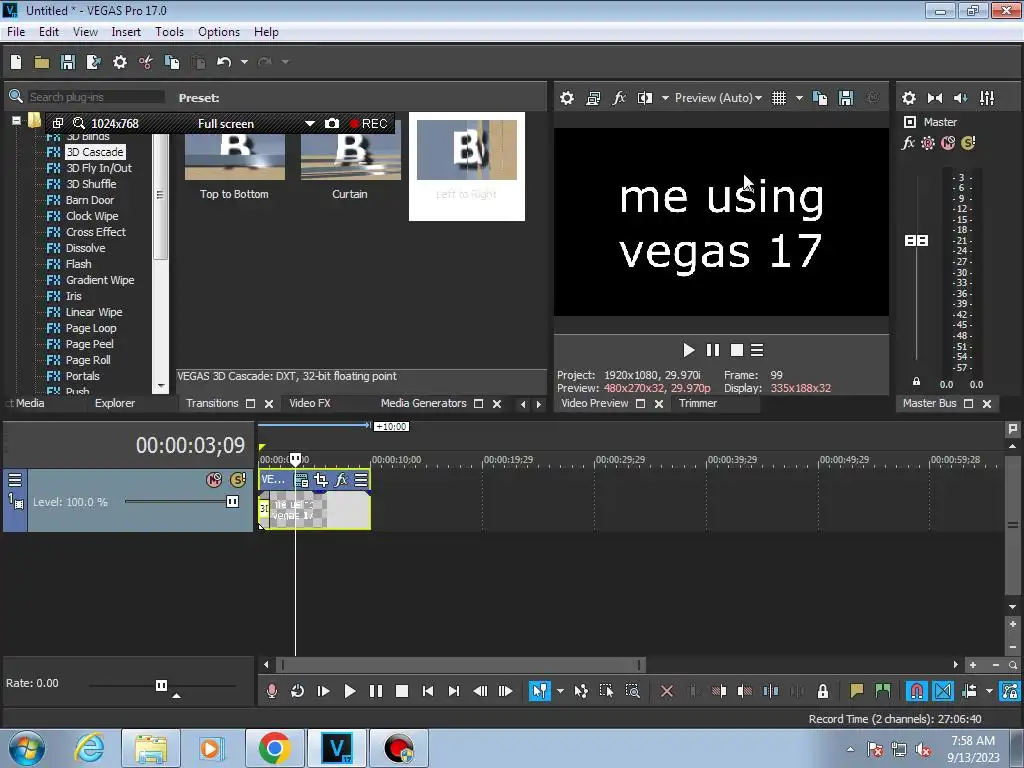1024x768 pixels.
Task: Open Video Output FX icon in preview
Action: coord(619,98)
